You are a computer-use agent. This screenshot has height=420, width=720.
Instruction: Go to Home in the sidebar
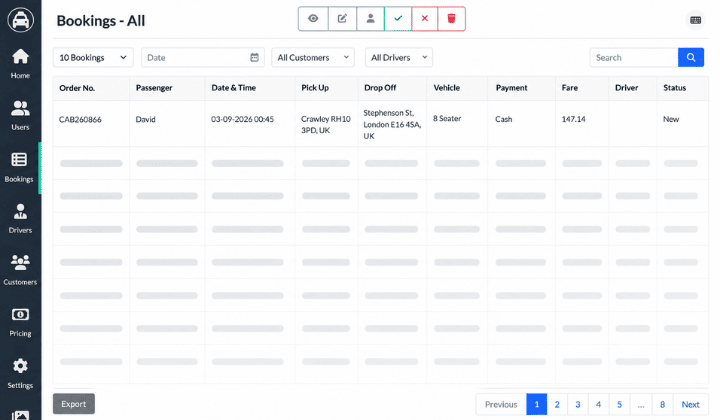pos(20,64)
